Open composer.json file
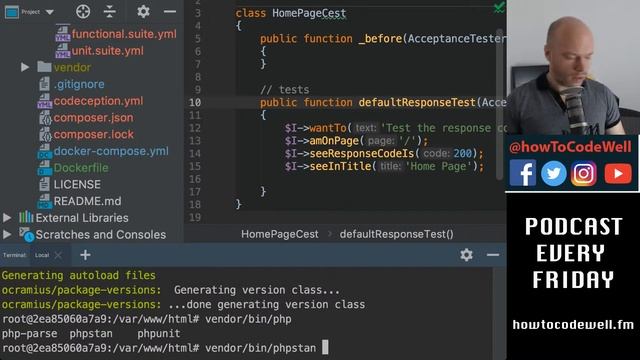The height and width of the screenshot is (360, 640). [93, 118]
